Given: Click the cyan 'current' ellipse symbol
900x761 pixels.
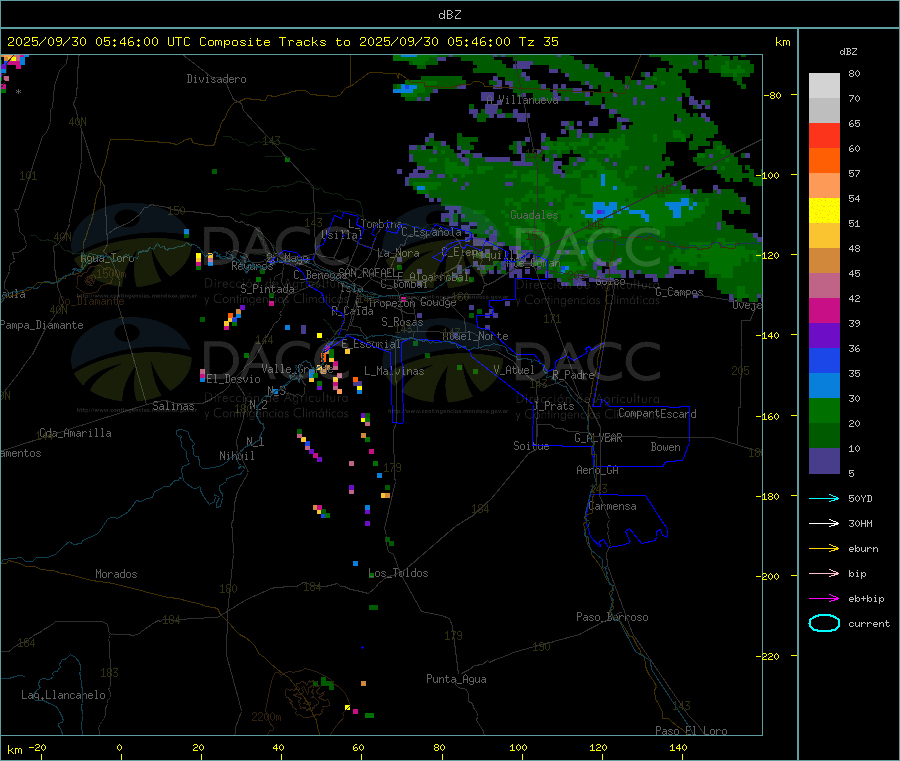Looking at the screenshot, I should click(x=824, y=623).
